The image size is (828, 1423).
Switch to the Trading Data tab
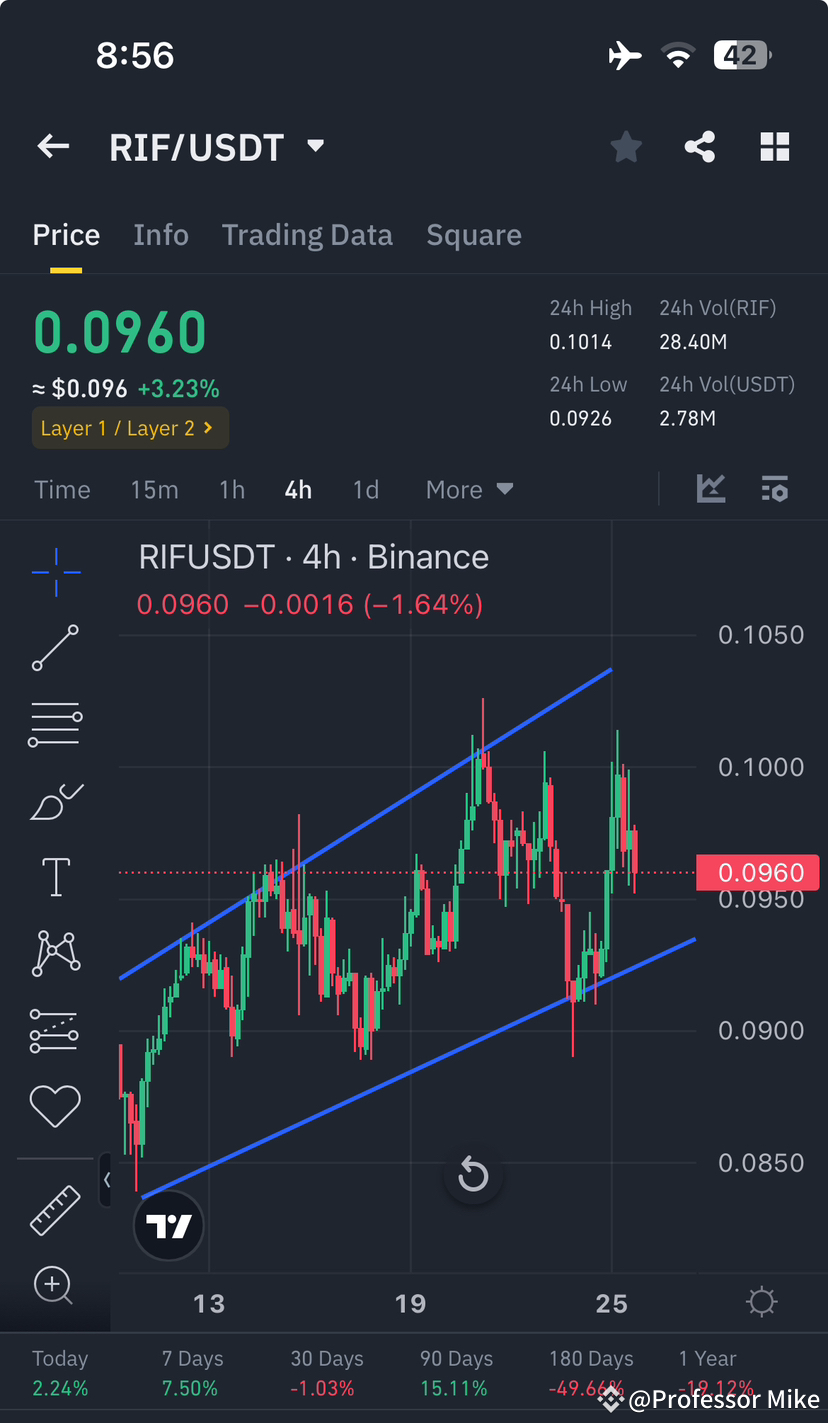[307, 234]
